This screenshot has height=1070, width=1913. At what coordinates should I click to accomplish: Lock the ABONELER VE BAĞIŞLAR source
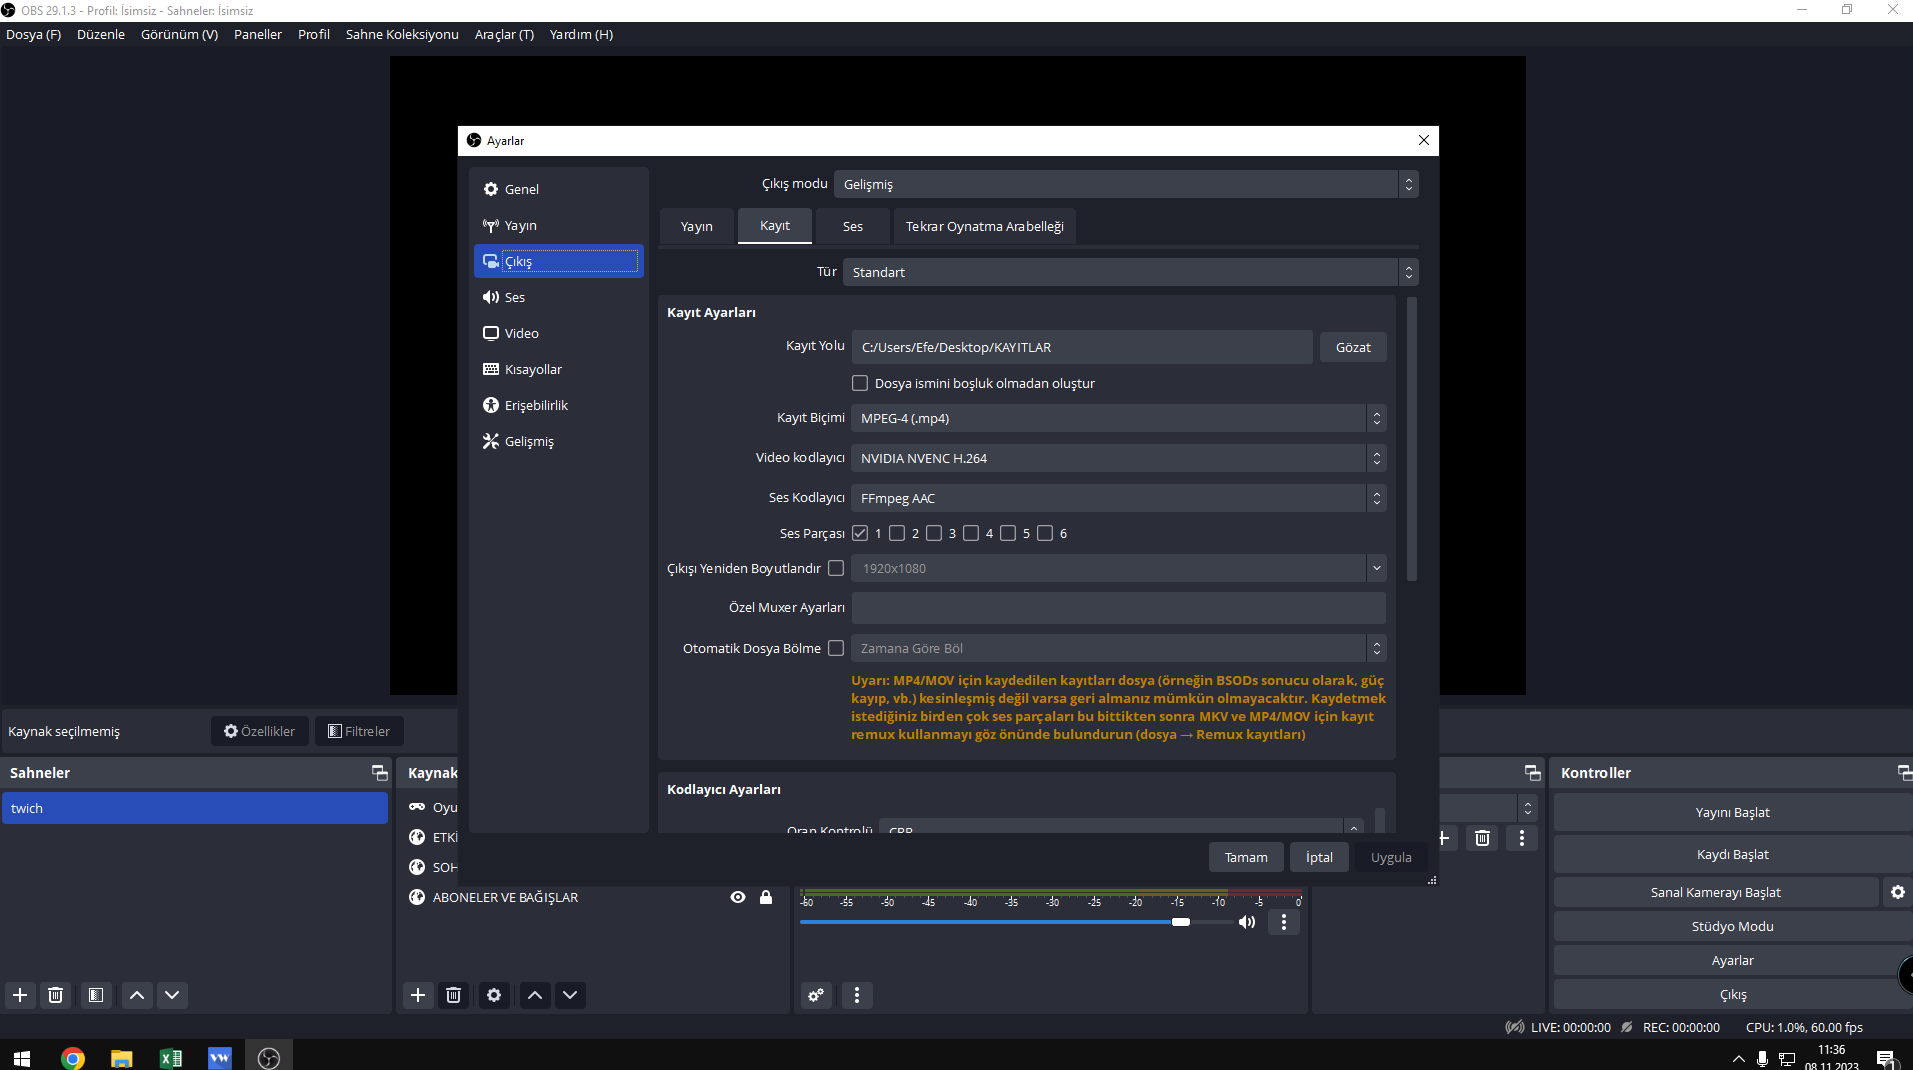tap(766, 897)
